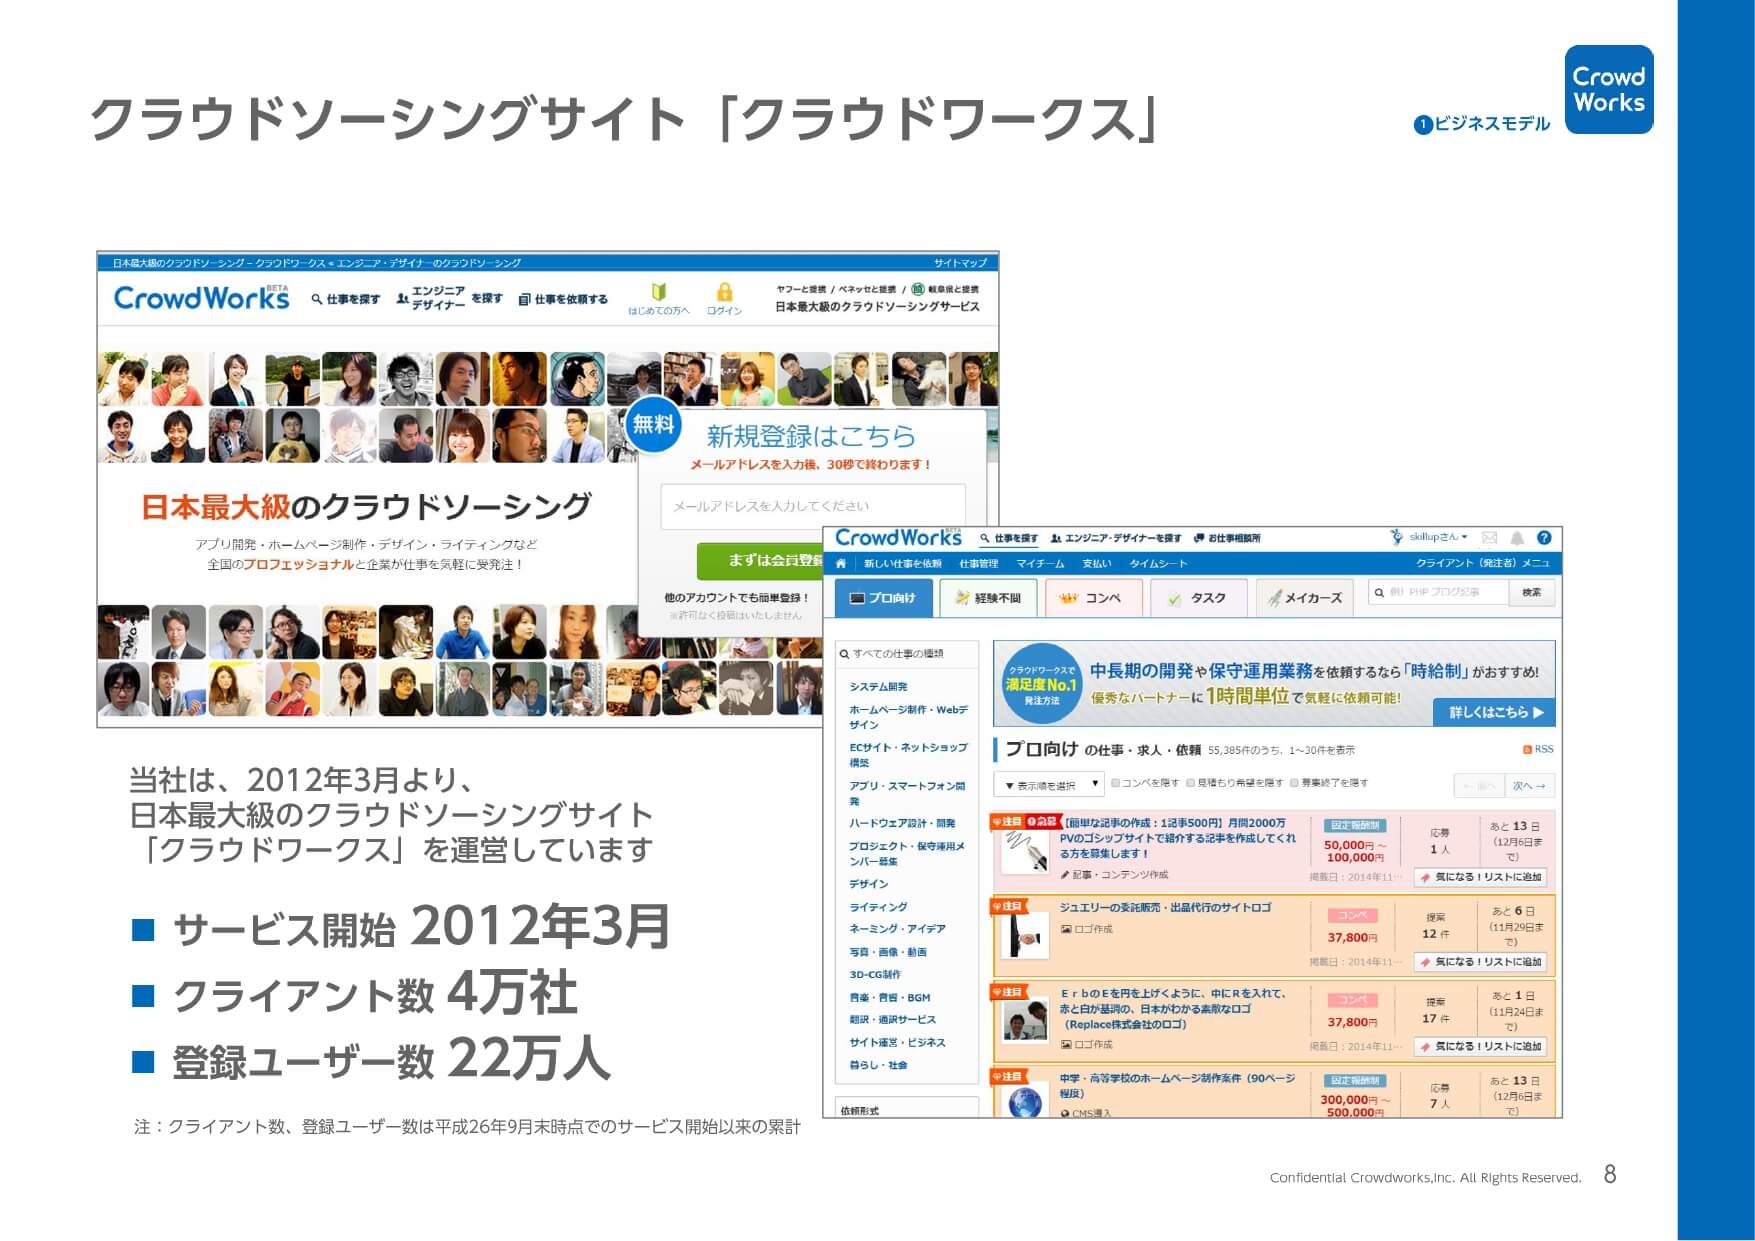This screenshot has width=1755, height=1241.
Task: Click the envelope messages icon
Action: point(1489,538)
